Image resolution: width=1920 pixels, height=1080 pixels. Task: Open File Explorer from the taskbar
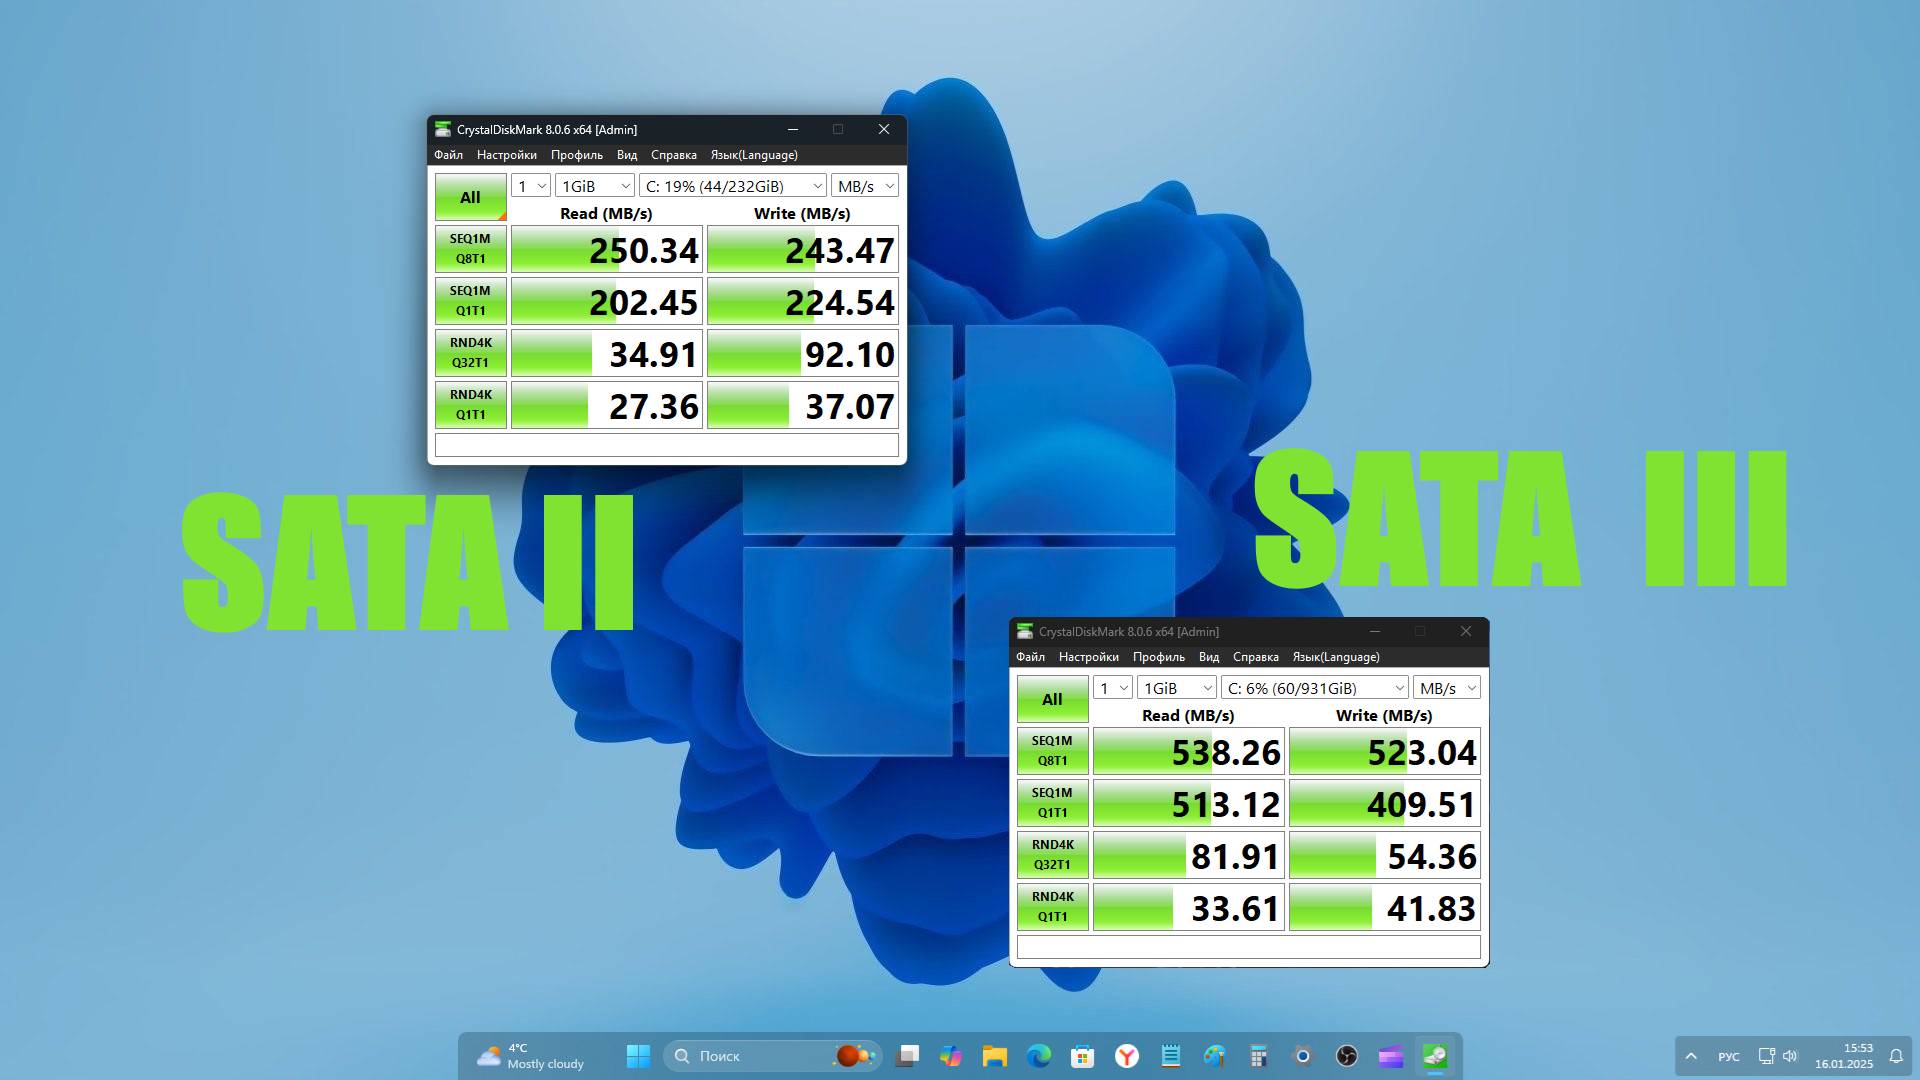(992, 1055)
